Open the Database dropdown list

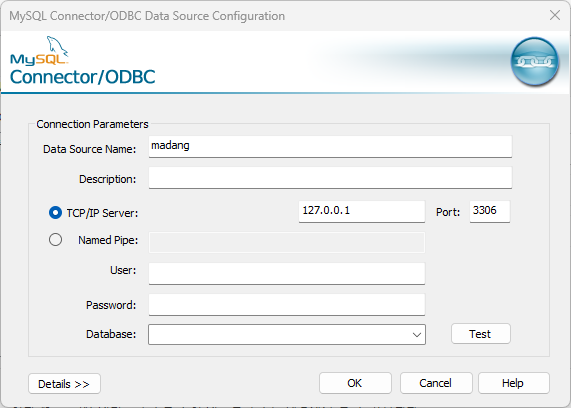[x=417, y=334]
